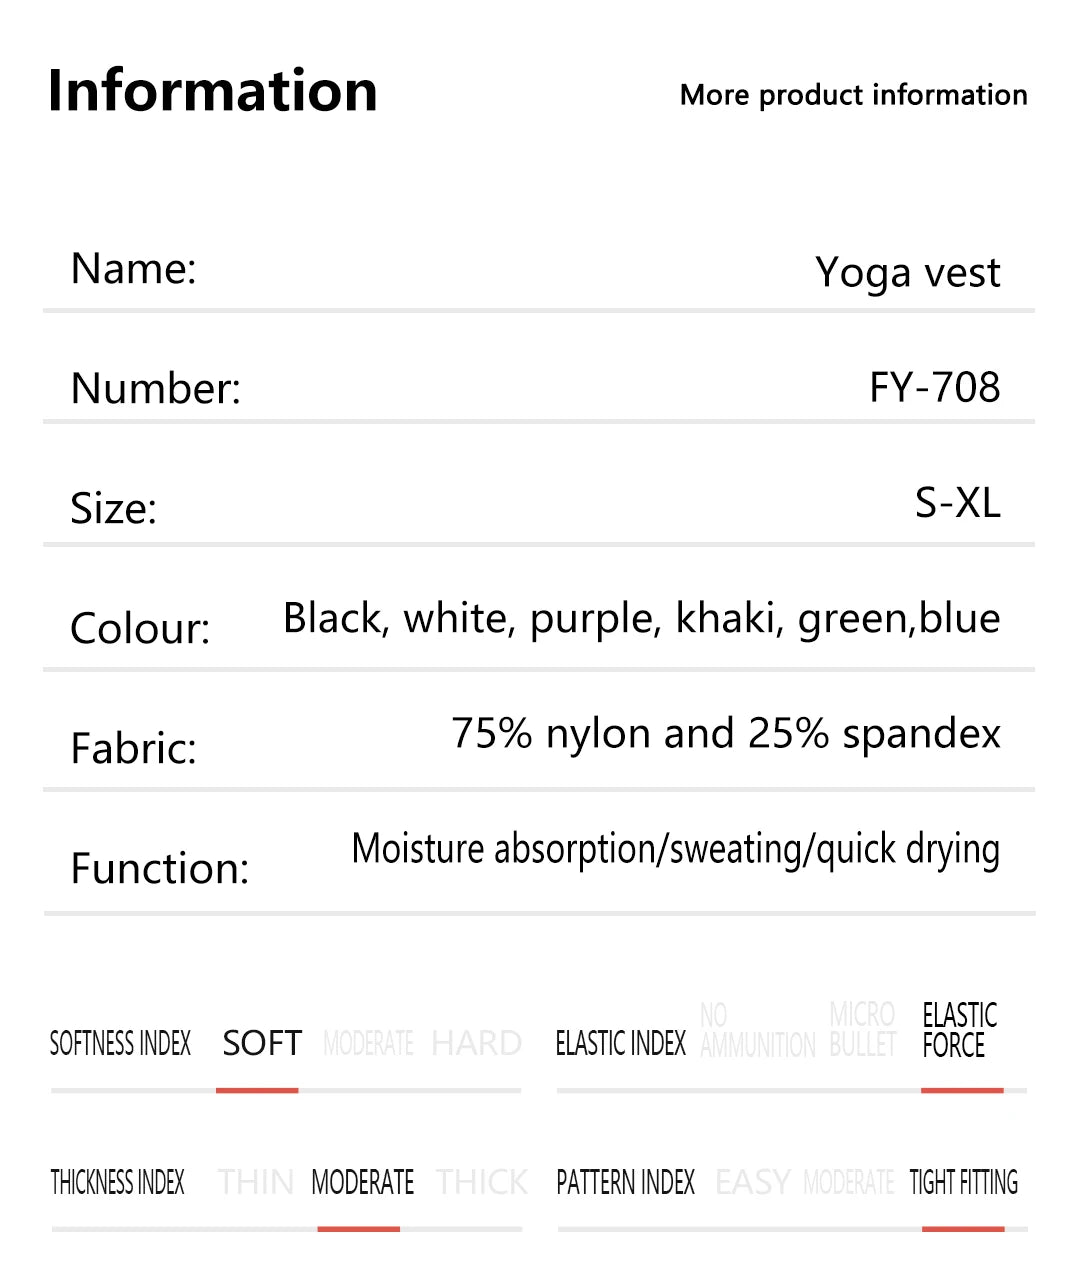Click the '75% nylon and 25% spandex' text

(725, 733)
